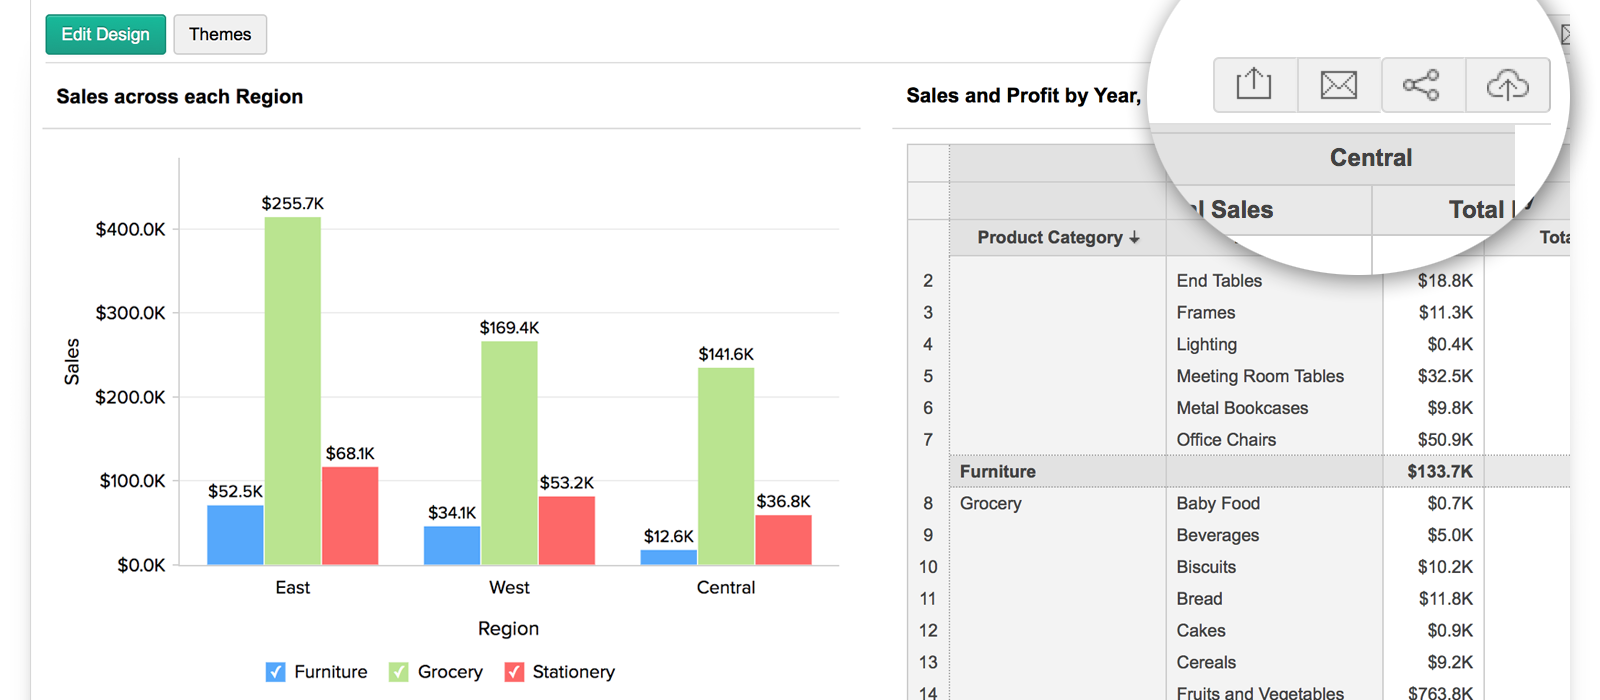Viewport: 1600px width, 700px height.
Task: Uncheck the Furniture legend checkbox
Action: pyautogui.click(x=275, y=672)
